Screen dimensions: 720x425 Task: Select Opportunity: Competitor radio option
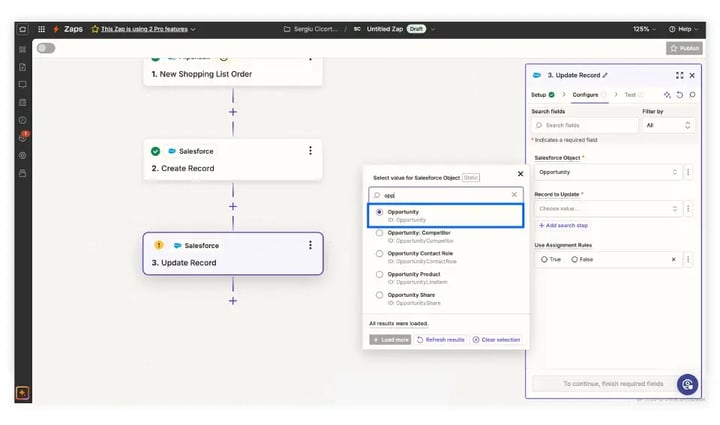(x=379, y=233)
